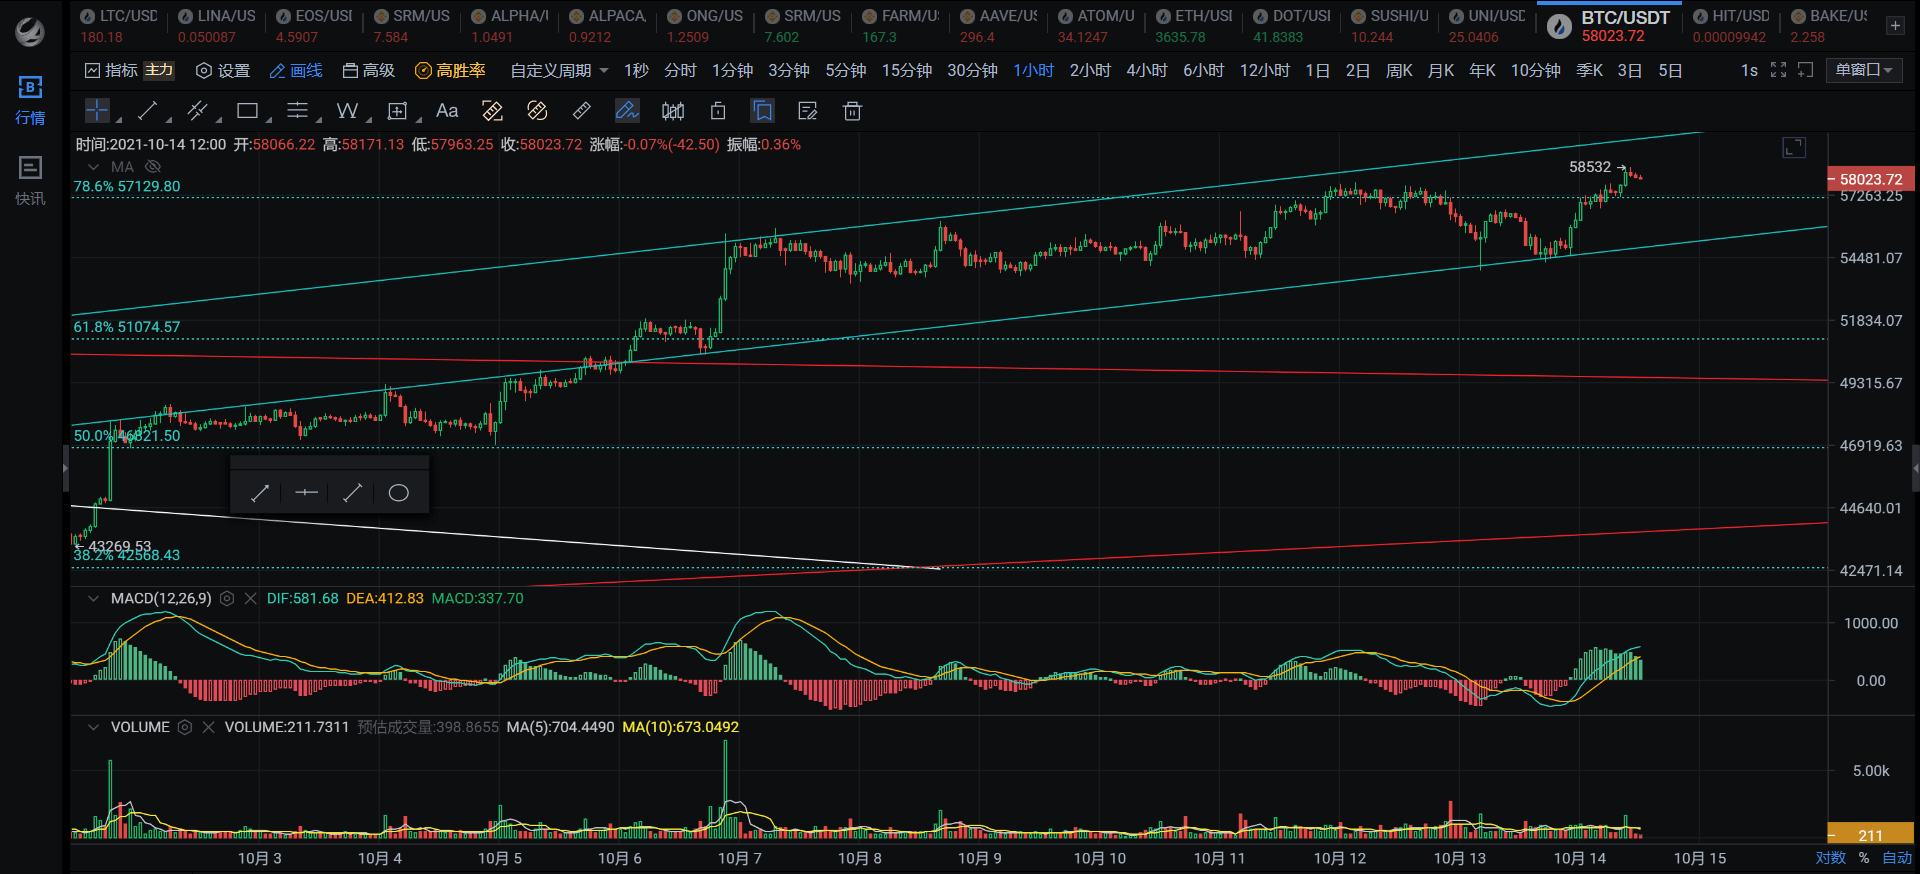Toggle 对数 logarithmic scale

pos(1830,858)
